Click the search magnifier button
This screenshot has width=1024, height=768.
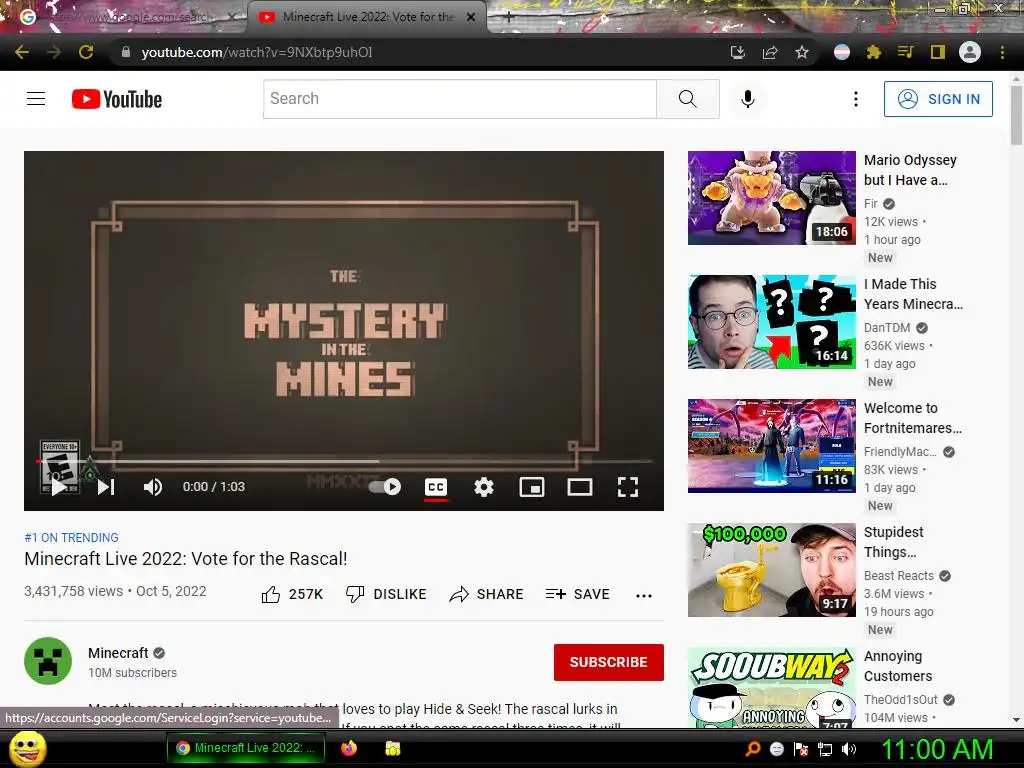tap(688, 99)
